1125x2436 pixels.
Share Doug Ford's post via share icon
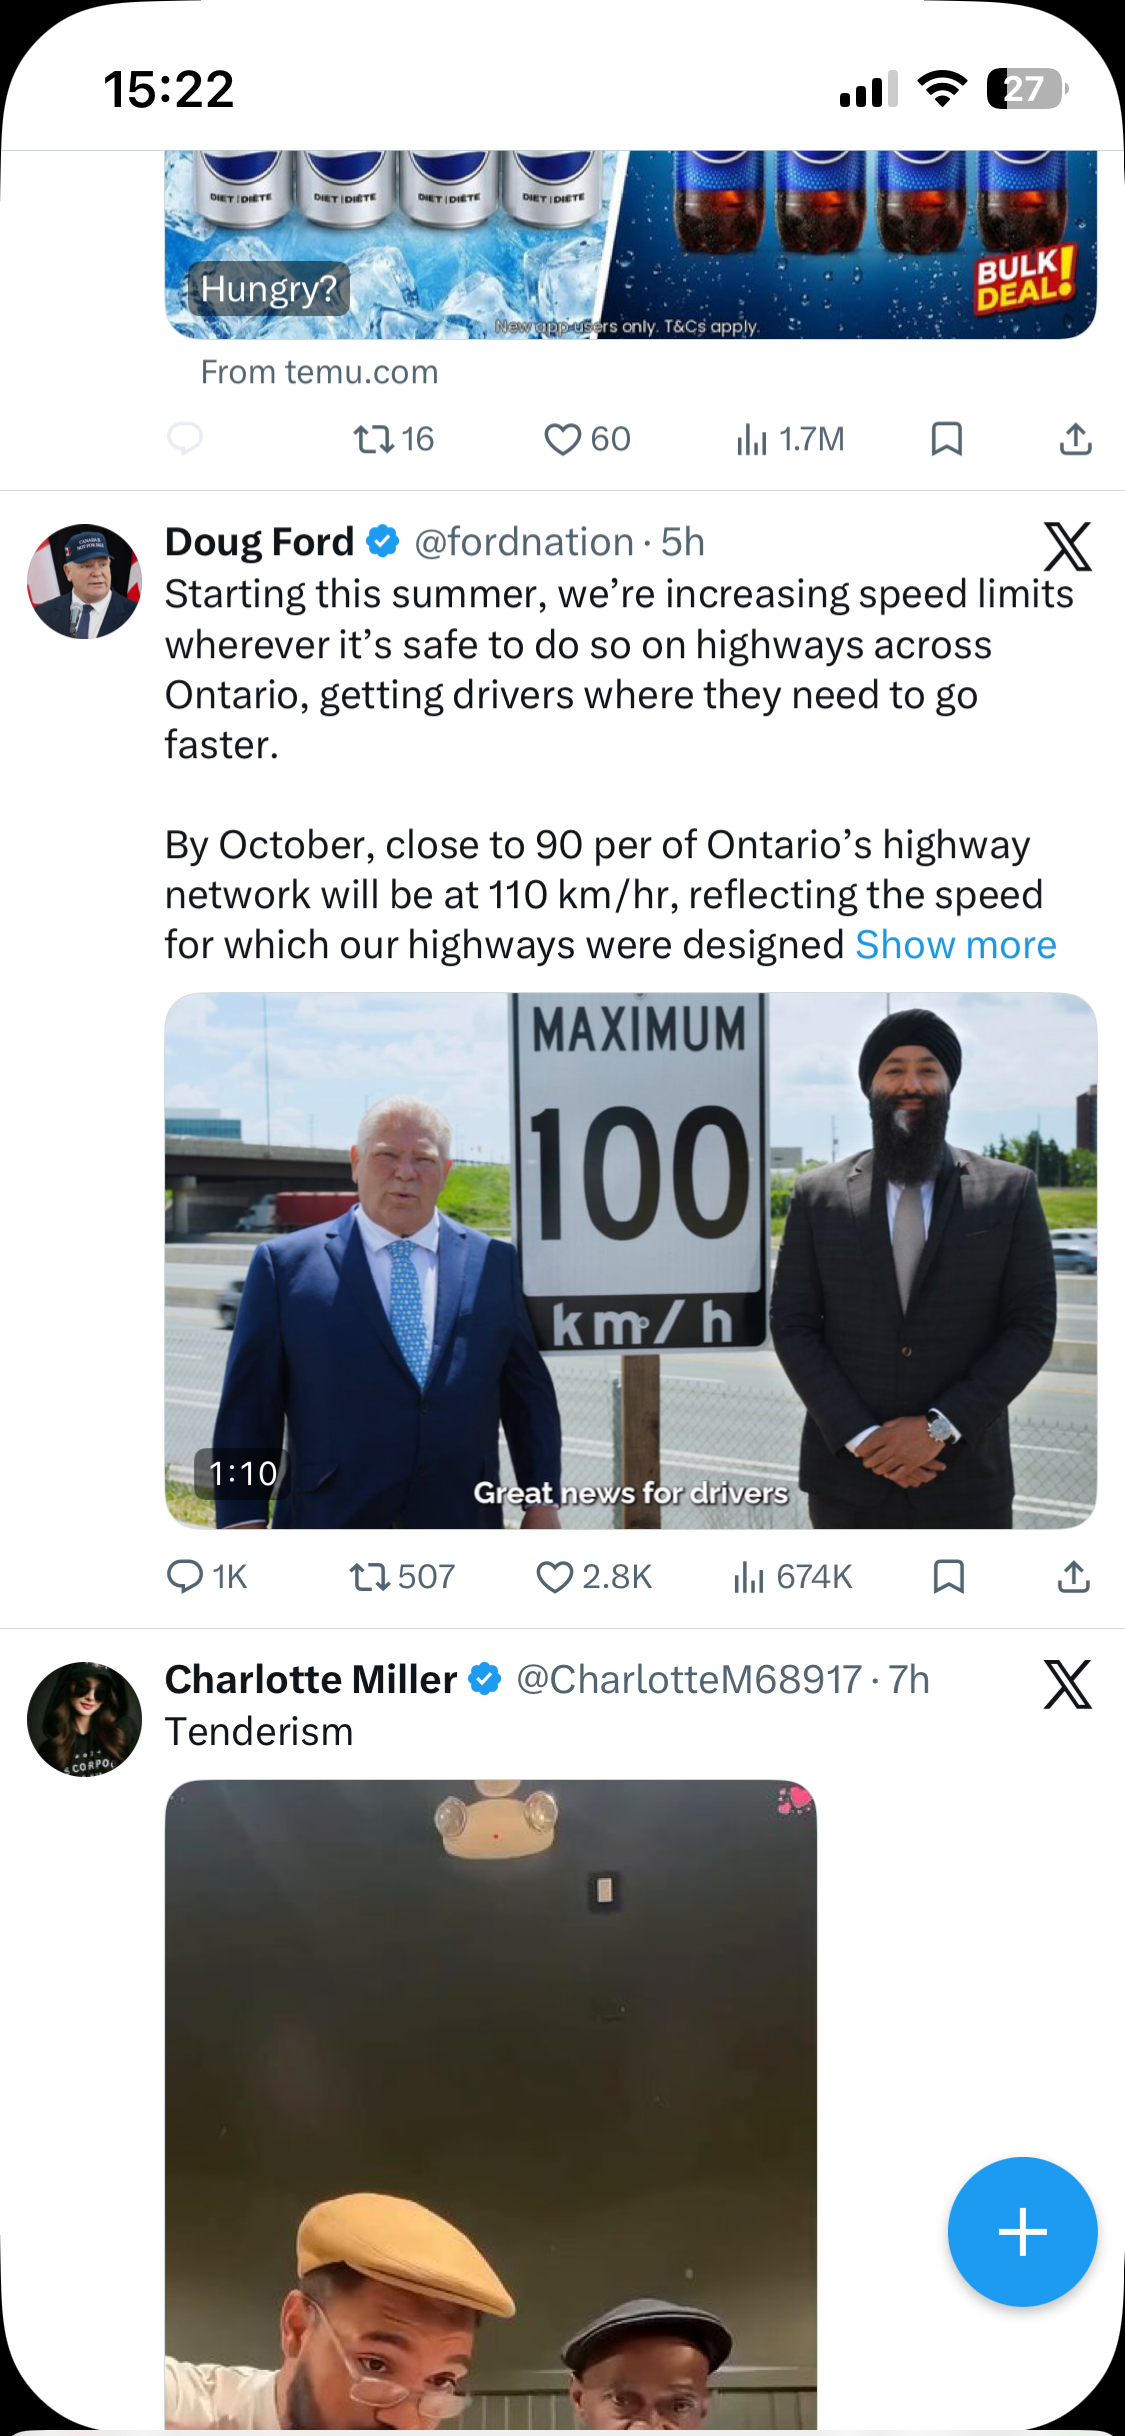point(1074,1577)
